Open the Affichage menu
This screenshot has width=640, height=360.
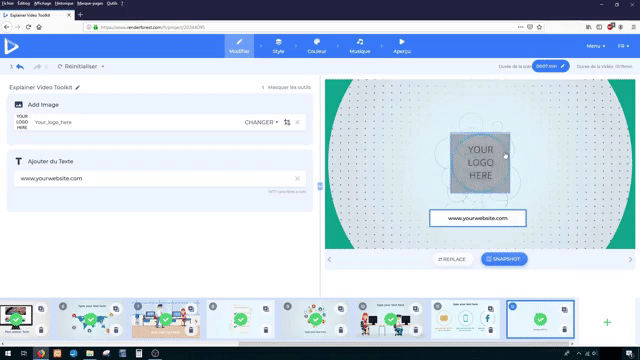42,3
